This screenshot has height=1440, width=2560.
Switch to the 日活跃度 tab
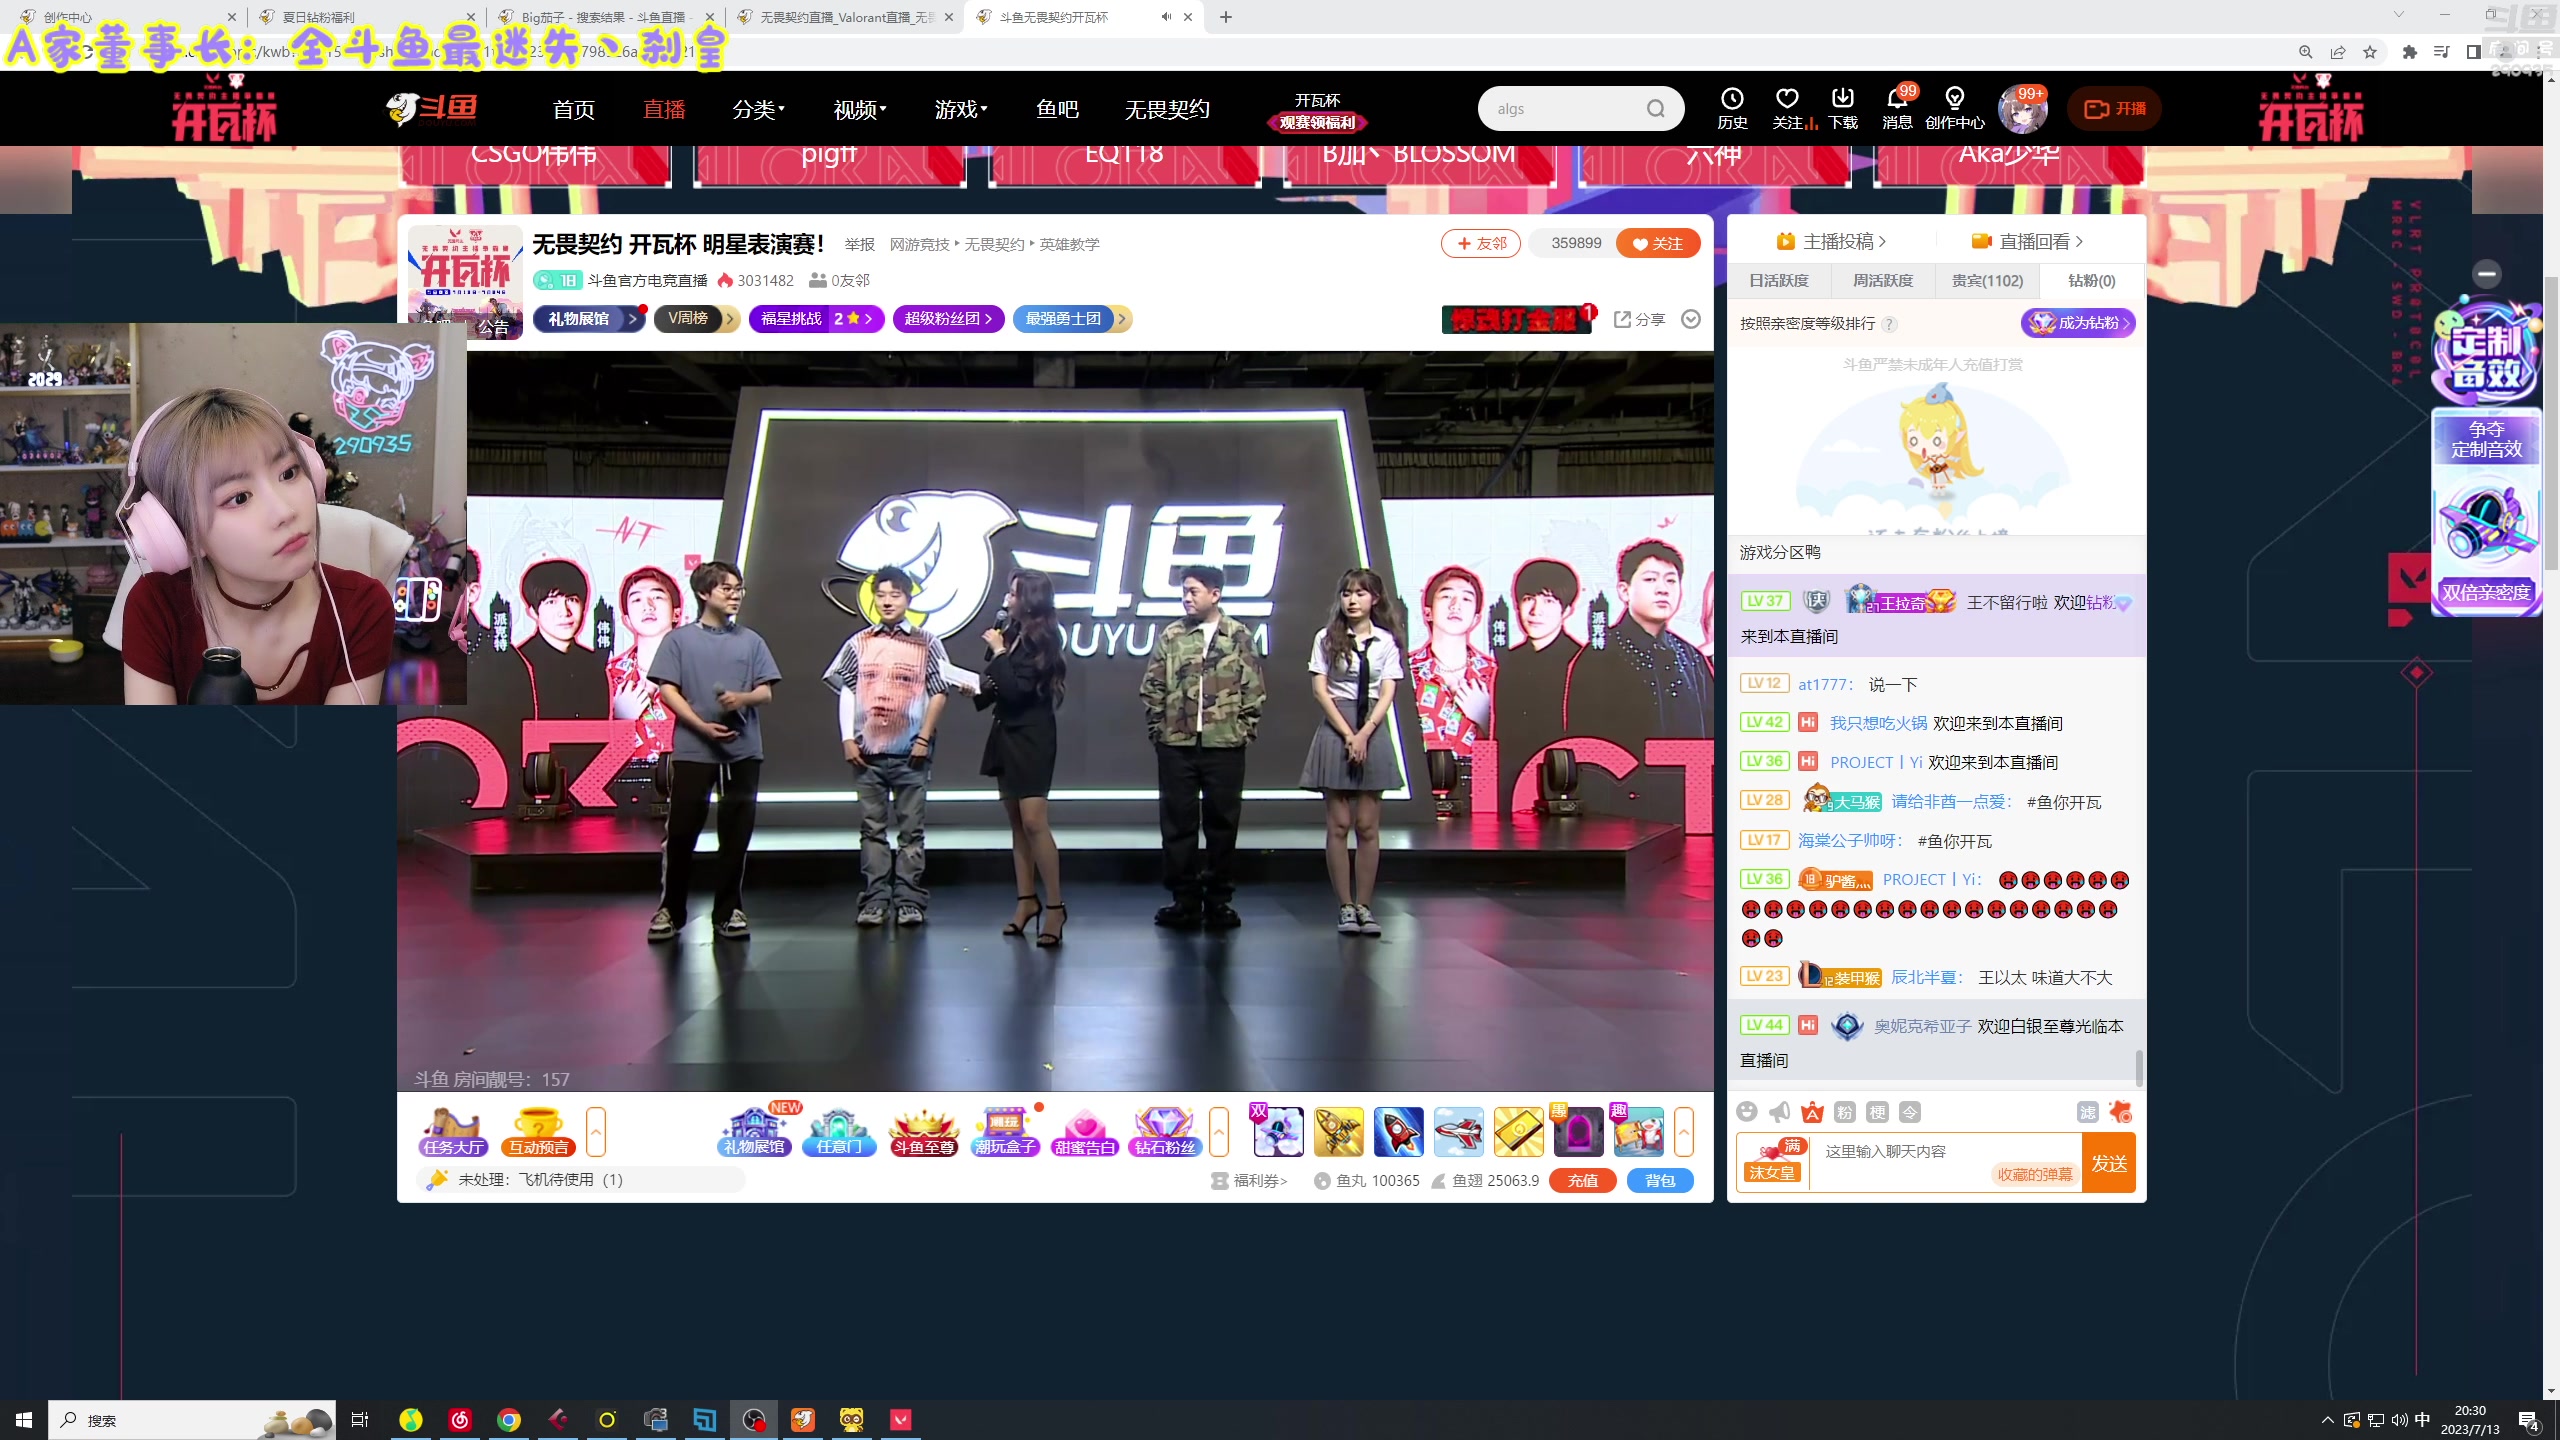[x=1779, y=281]
